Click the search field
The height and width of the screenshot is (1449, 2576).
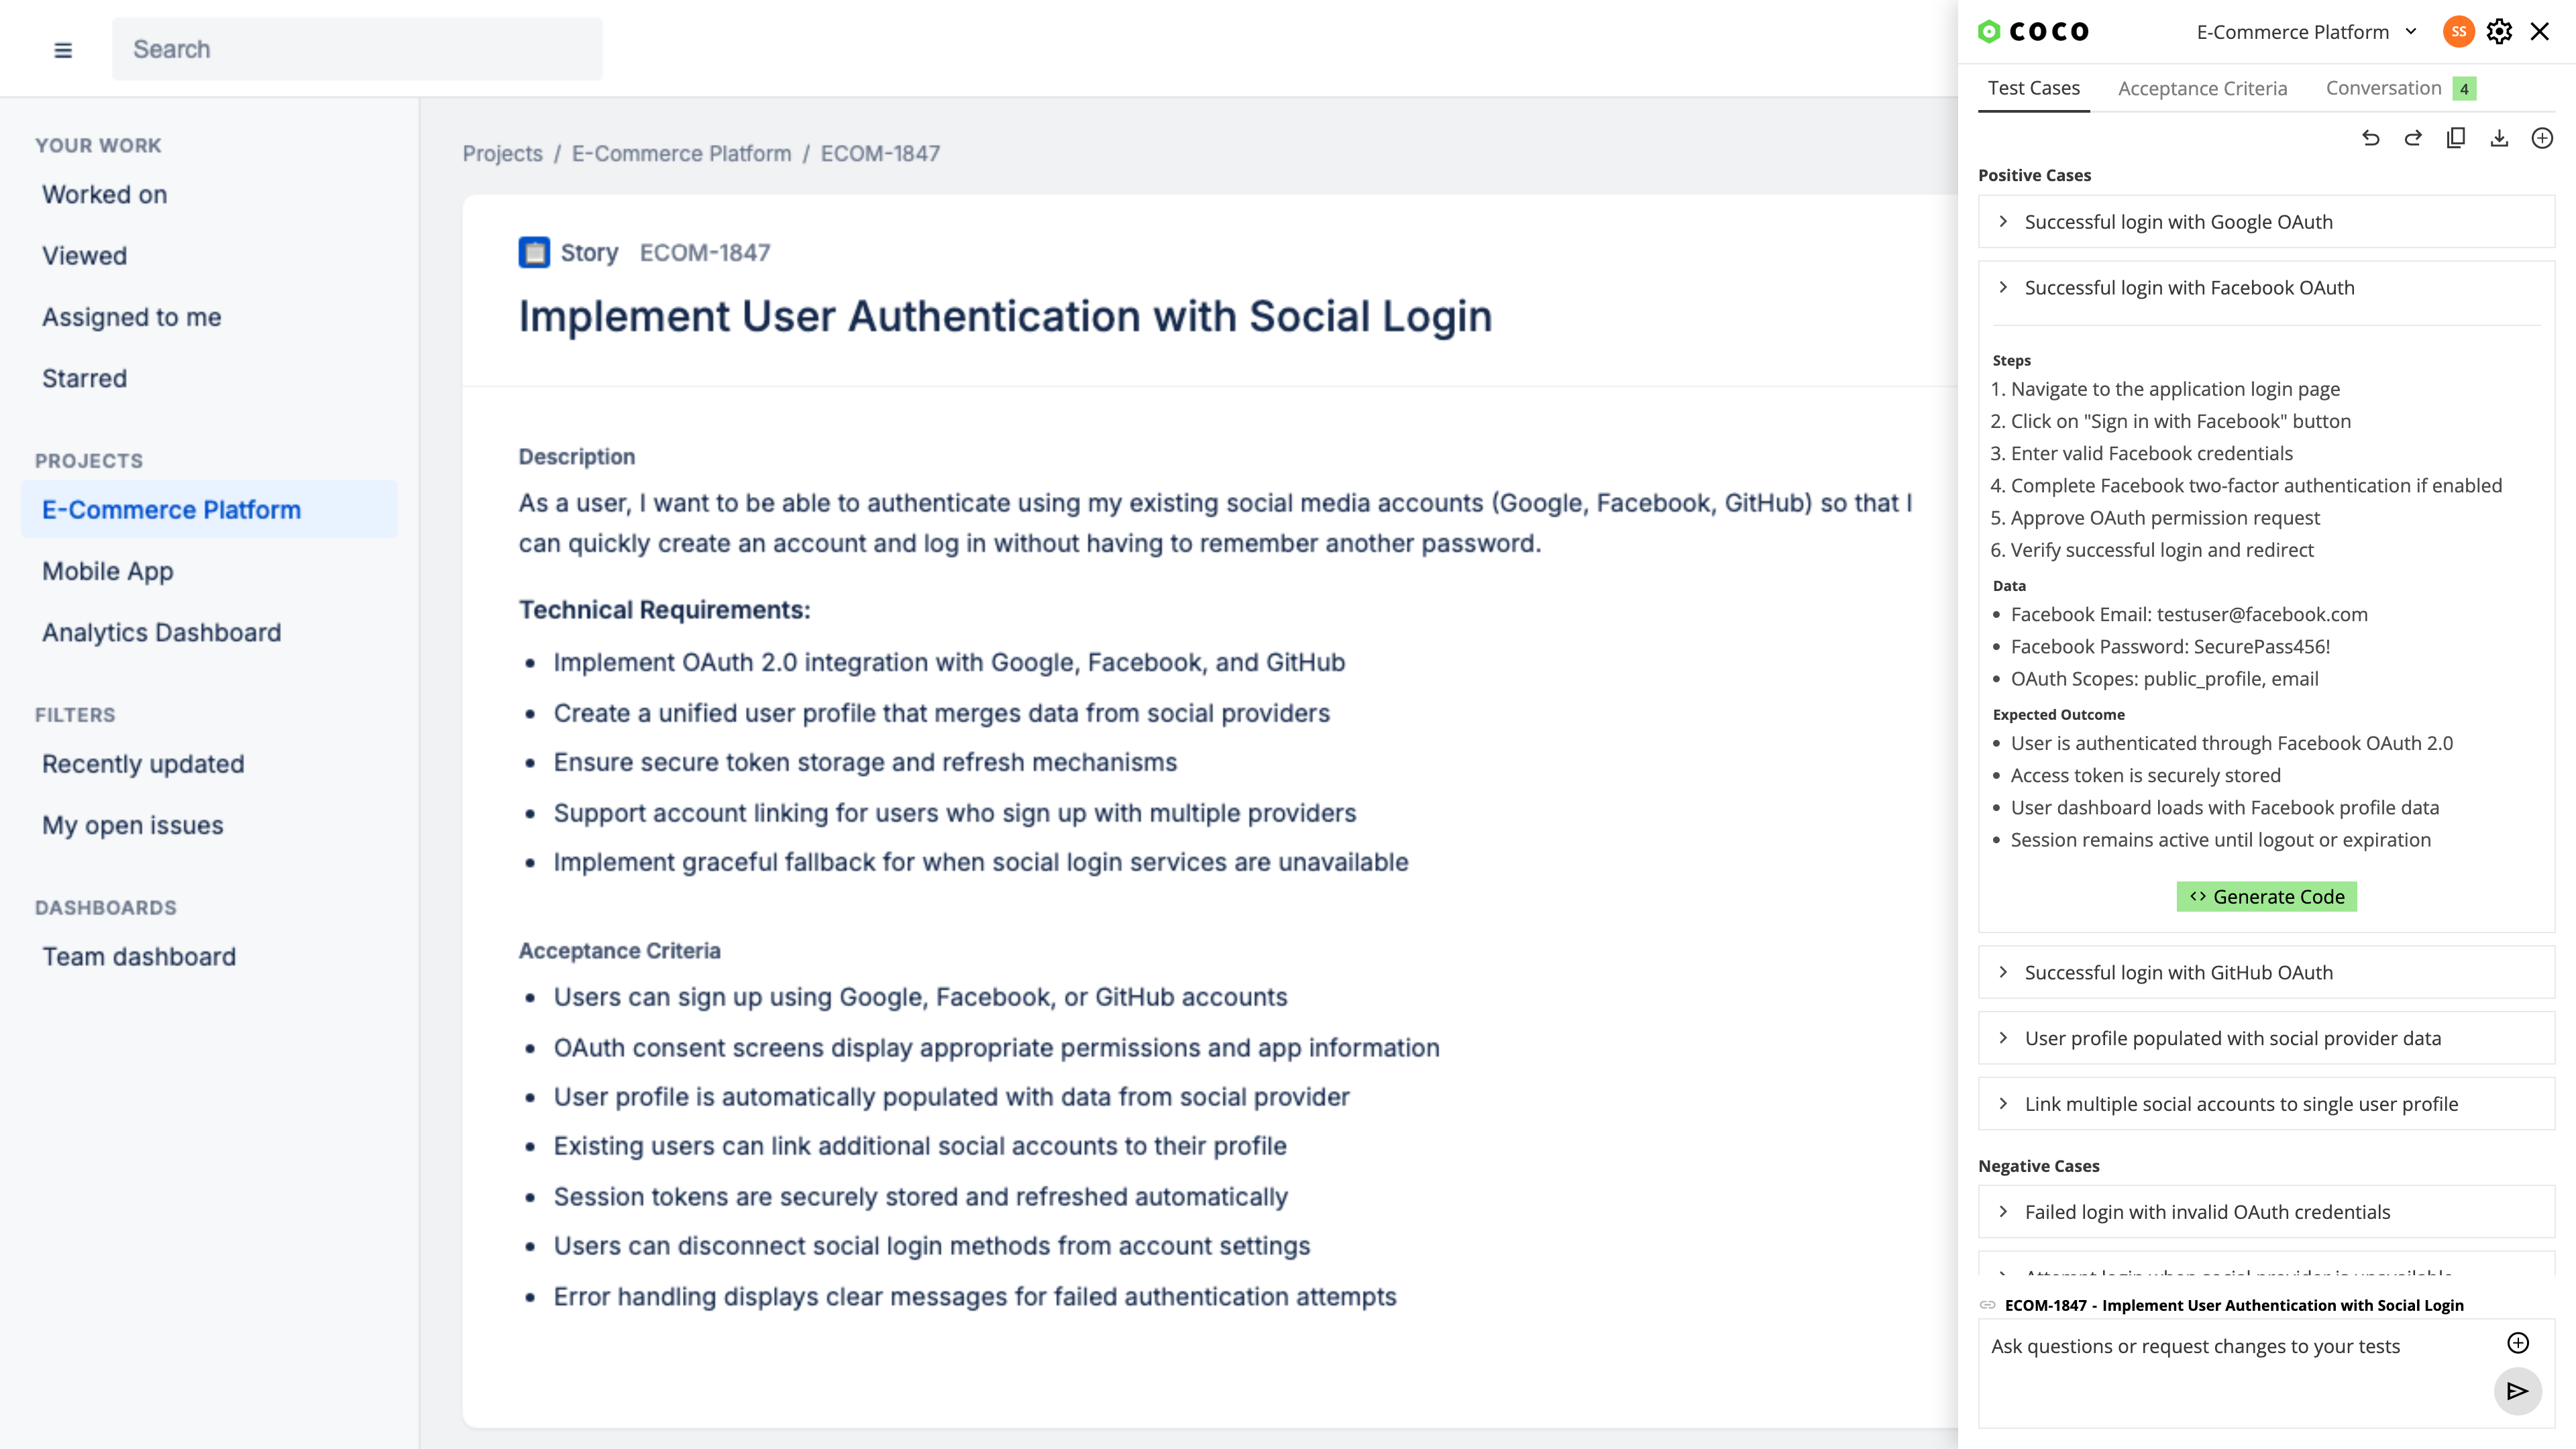357,48
